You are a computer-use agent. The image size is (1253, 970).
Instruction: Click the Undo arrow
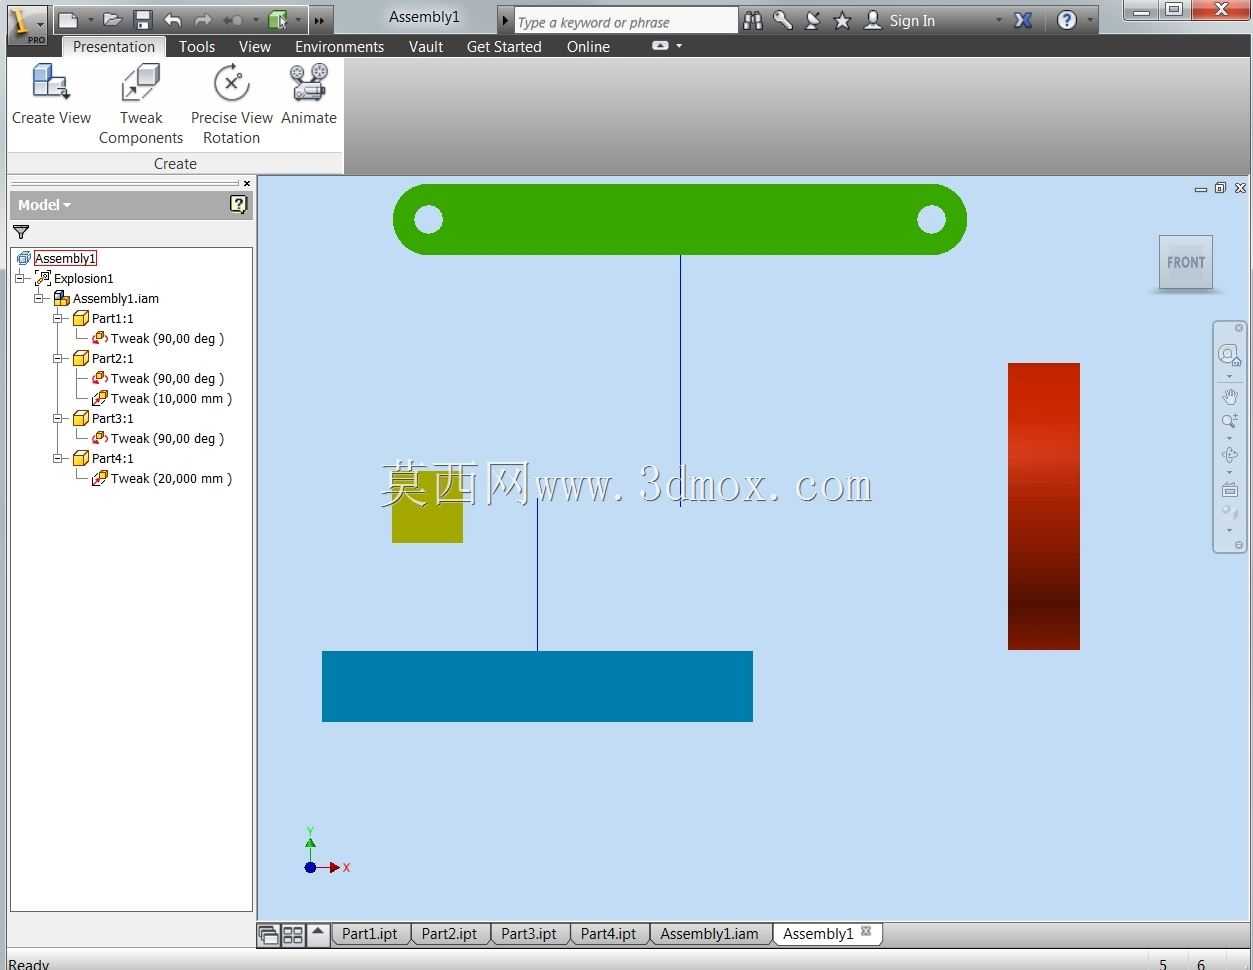point(173,20)
